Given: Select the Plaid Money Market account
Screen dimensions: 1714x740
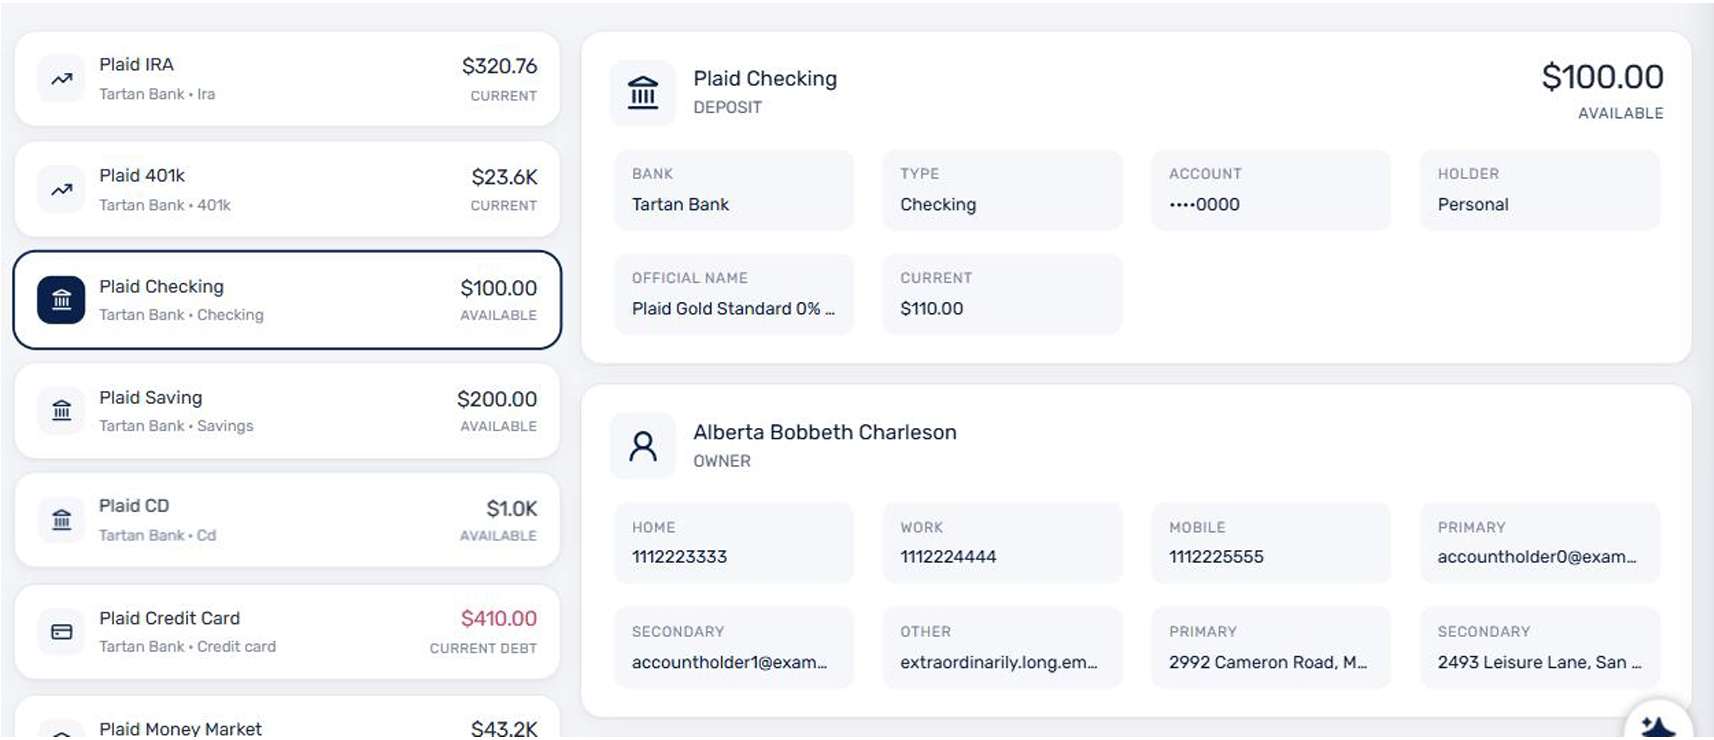Looking at the screenshot, I should coord(287,718).
